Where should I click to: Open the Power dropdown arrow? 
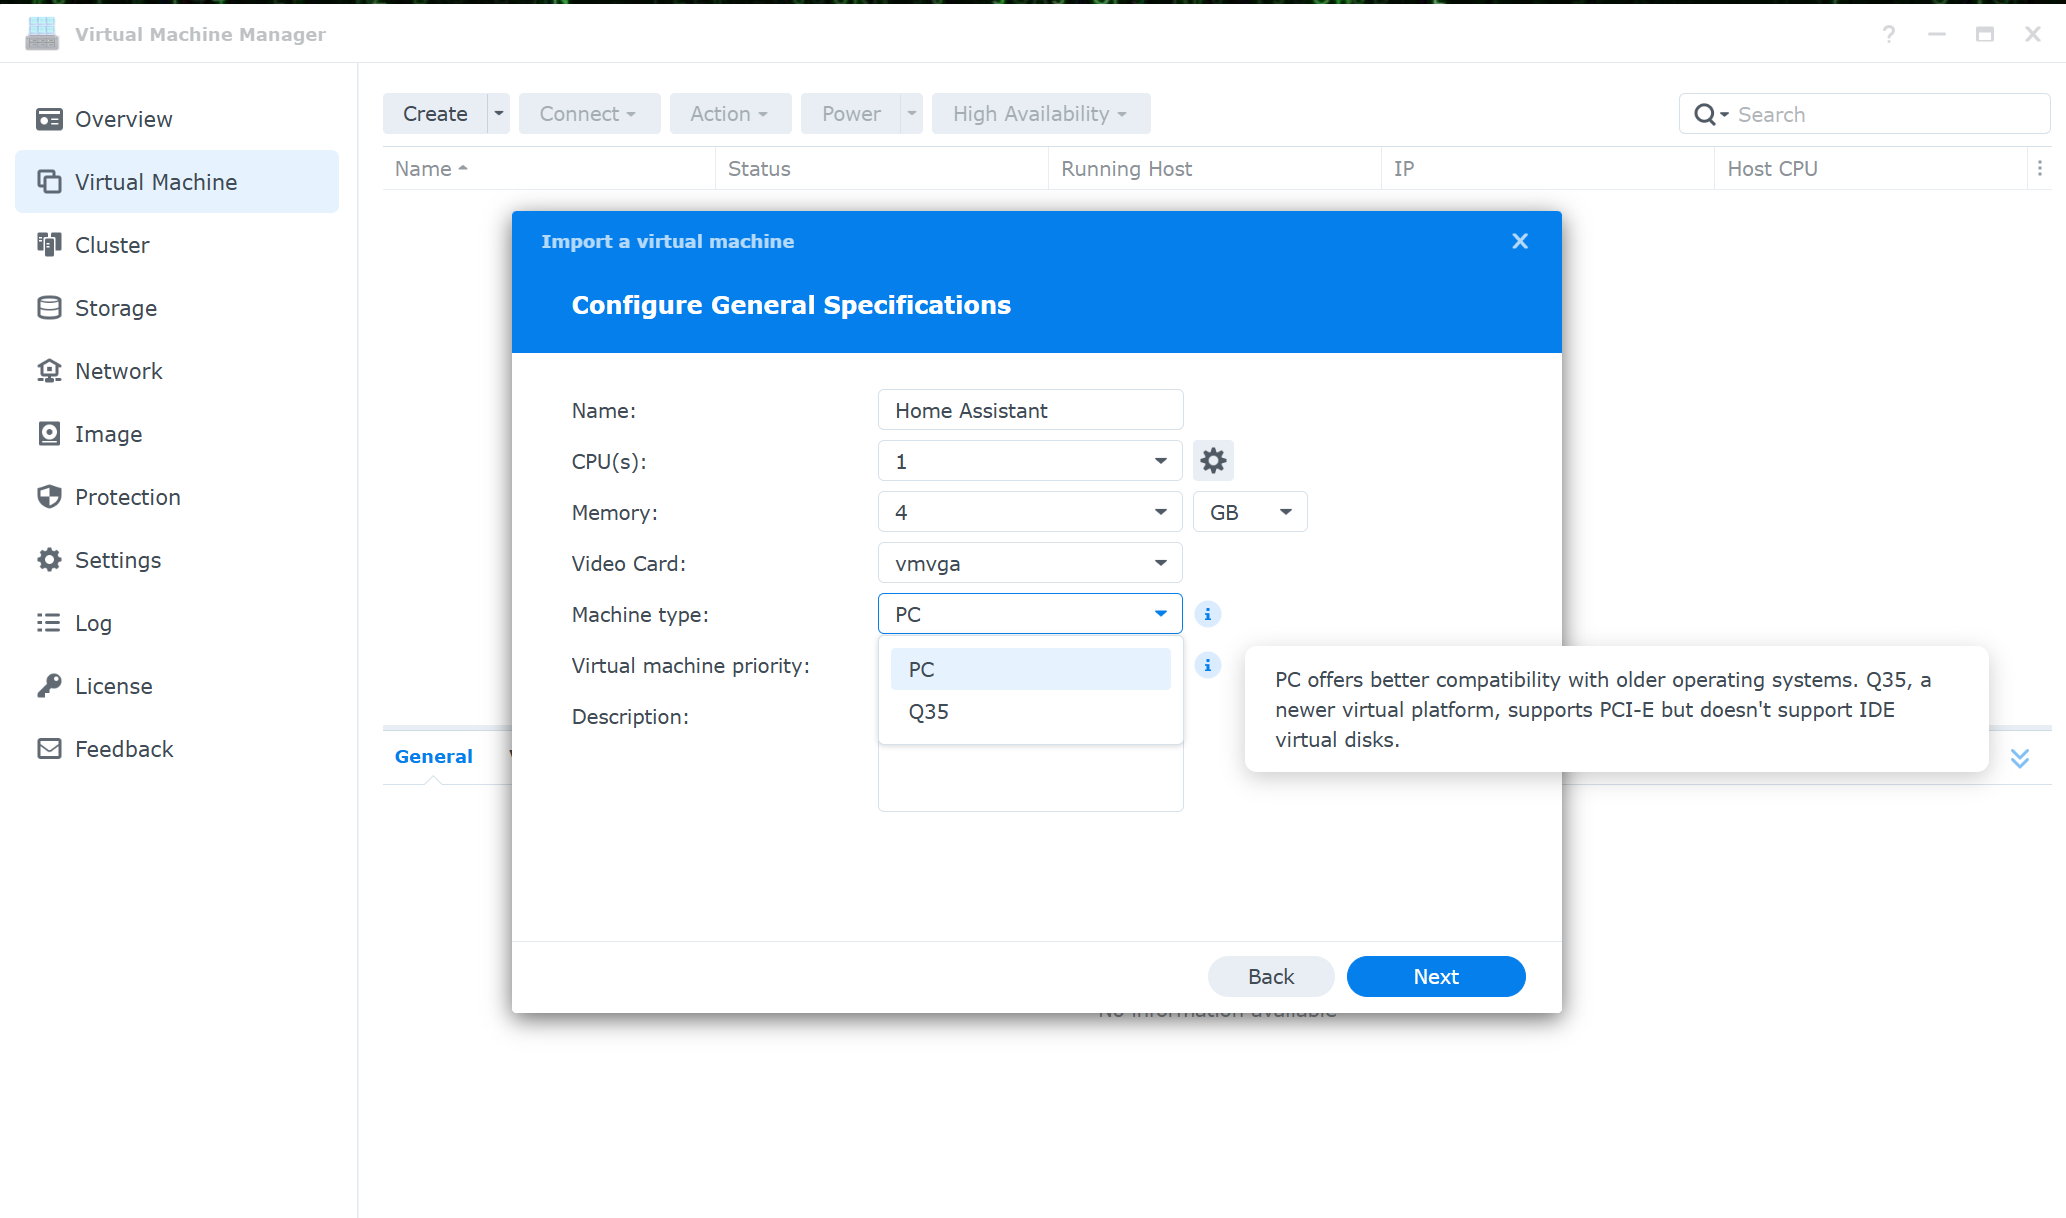click(x=912, y=114)
